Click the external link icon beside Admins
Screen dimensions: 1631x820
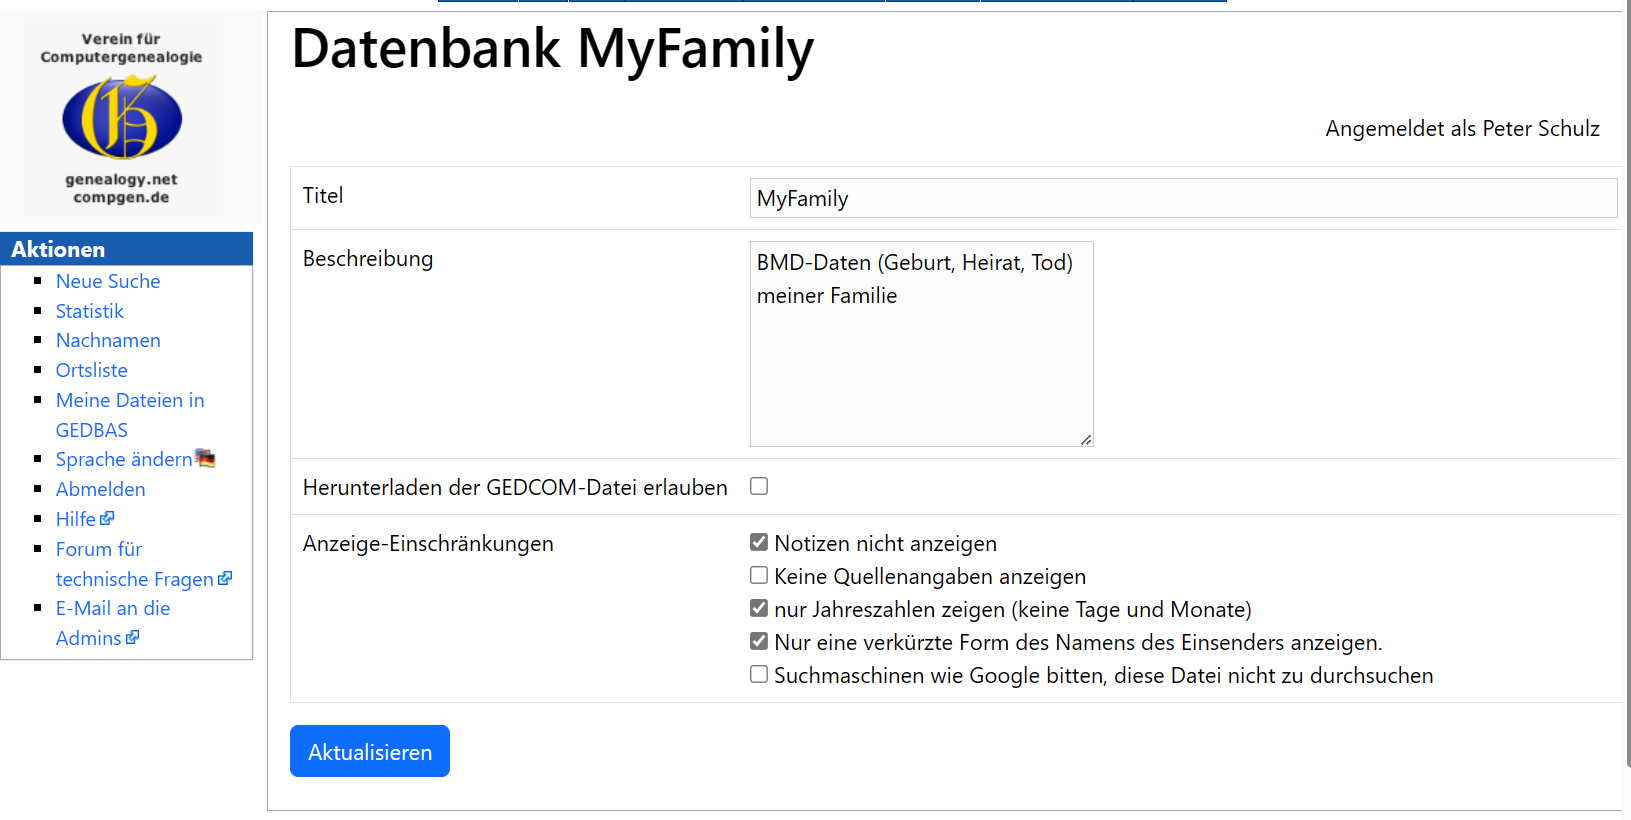pyautogui.click(x=132, y=637)
